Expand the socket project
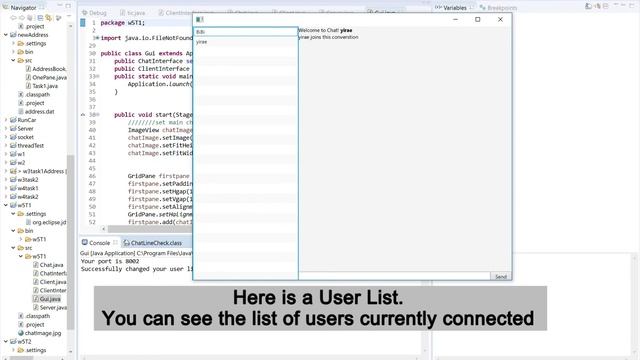This screenshot has width=640, height=360. [x=6, y=137]
